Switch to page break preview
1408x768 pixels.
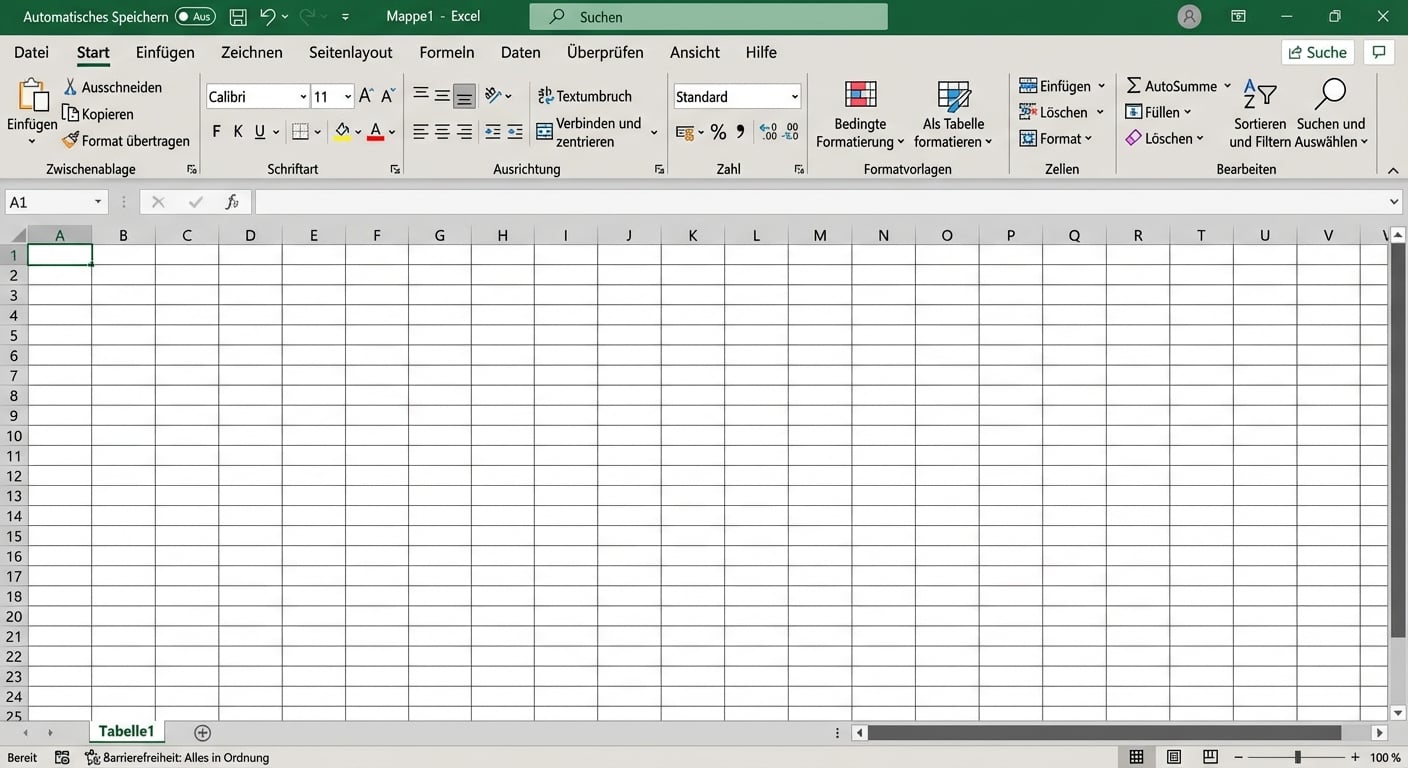click(1210, 757)
